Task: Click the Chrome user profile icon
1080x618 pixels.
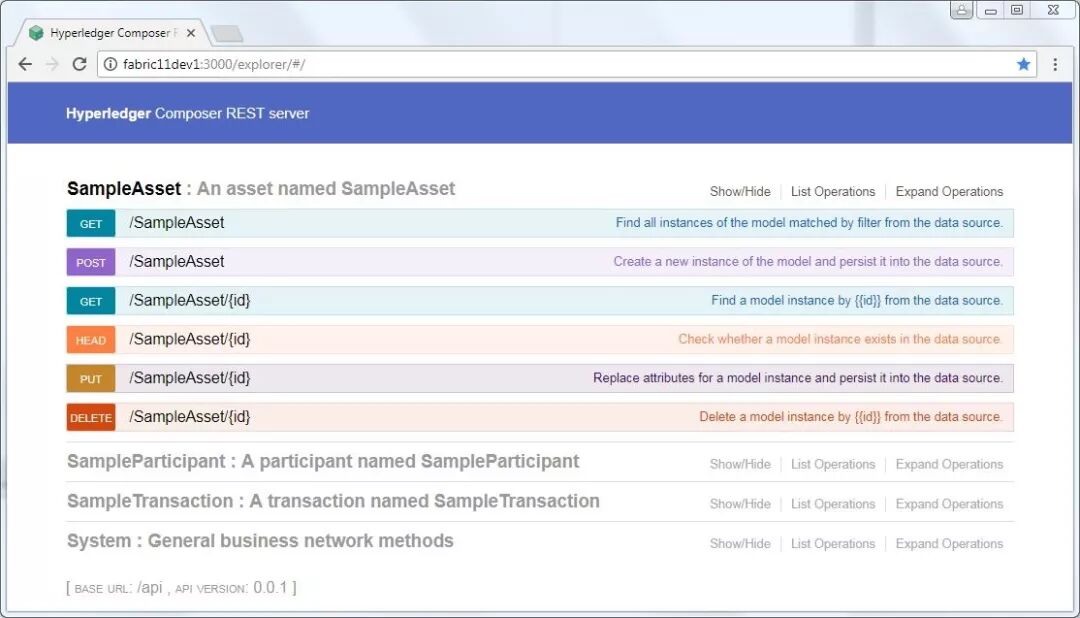Action: 962,10
